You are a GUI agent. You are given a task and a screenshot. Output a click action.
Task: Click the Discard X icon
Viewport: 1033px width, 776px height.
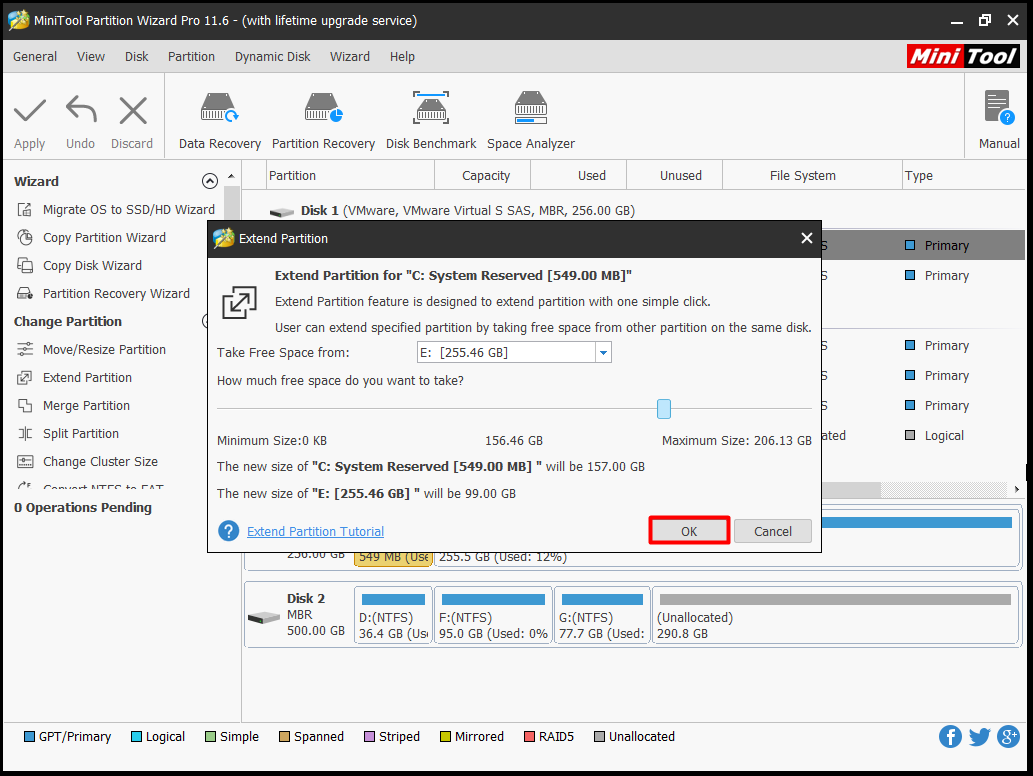point(132,110)
